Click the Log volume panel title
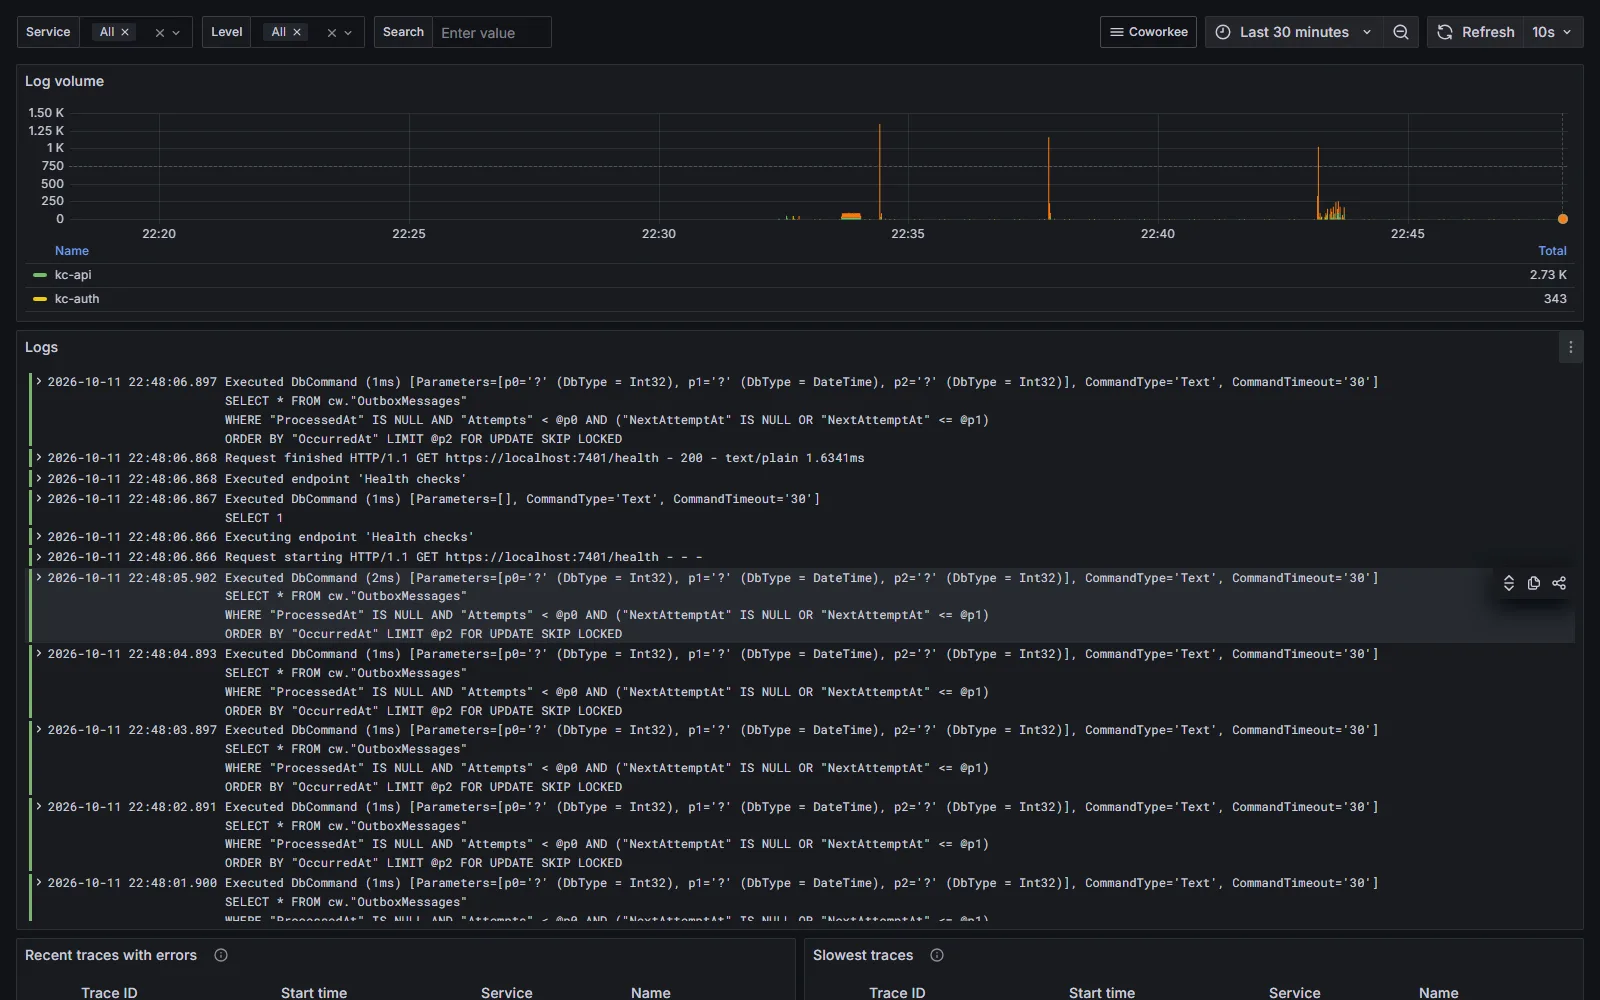This screenshot has height=1000, width=1600. 64,81
